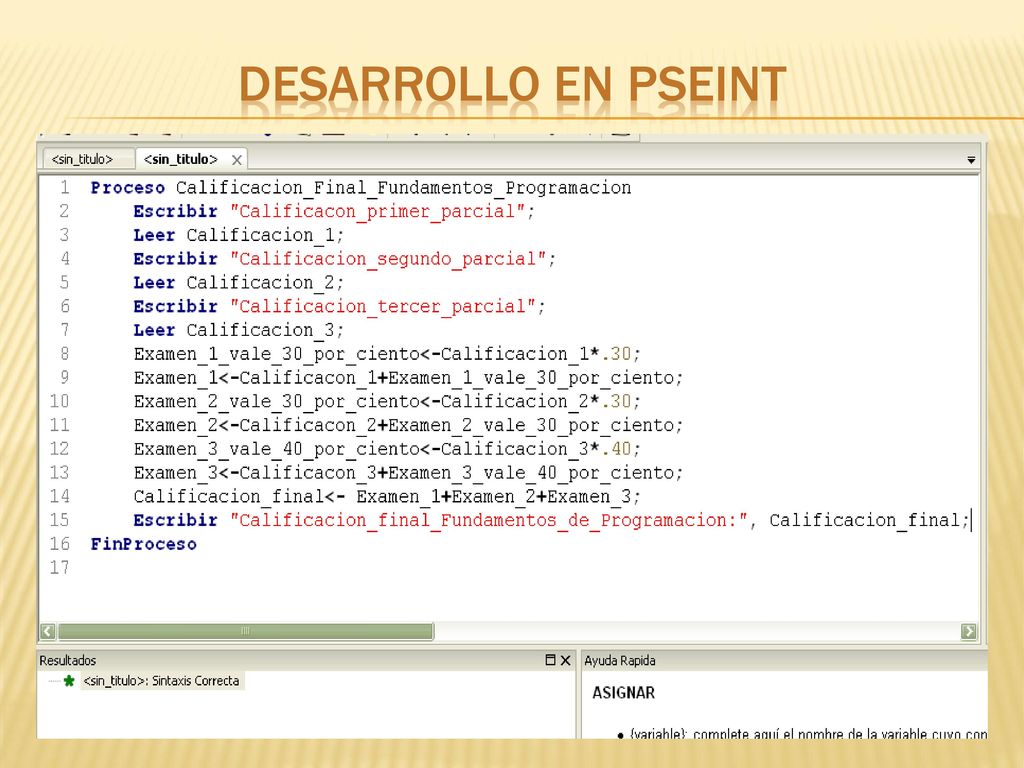Click the string "Calificacion_segundo_parcial"
Viewport: 1024px width, 768px height.
point(388,259)
